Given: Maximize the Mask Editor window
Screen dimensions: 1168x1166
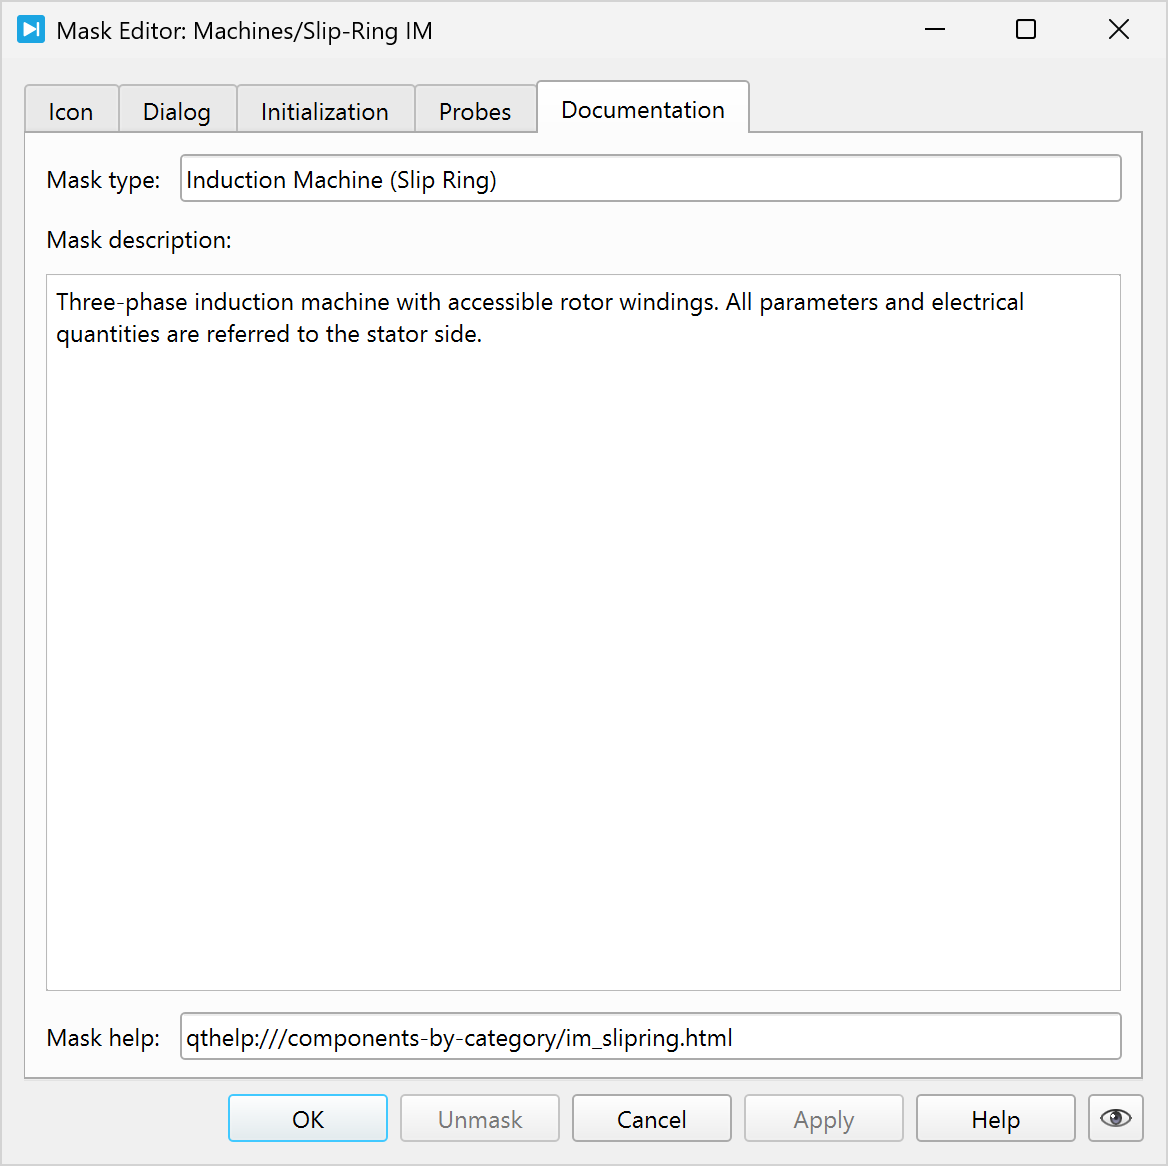Looking at the screenshot, I should tap(1025, 30).
